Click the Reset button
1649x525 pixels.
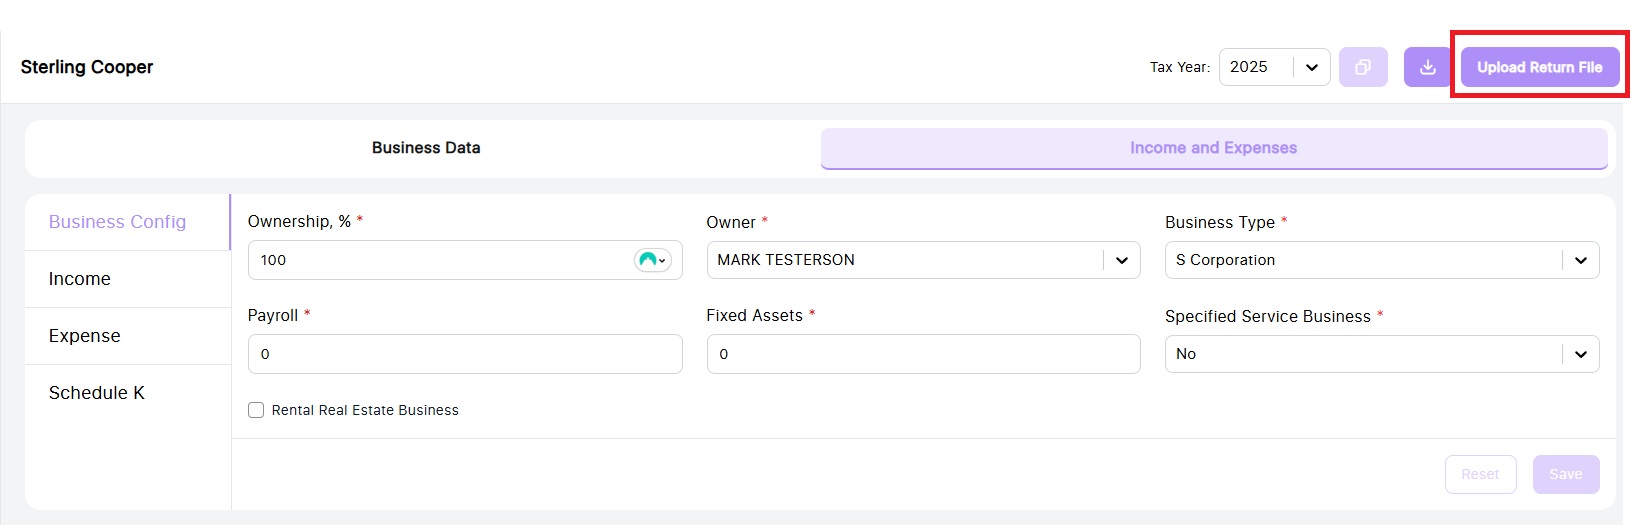[x=1480, y=474]
